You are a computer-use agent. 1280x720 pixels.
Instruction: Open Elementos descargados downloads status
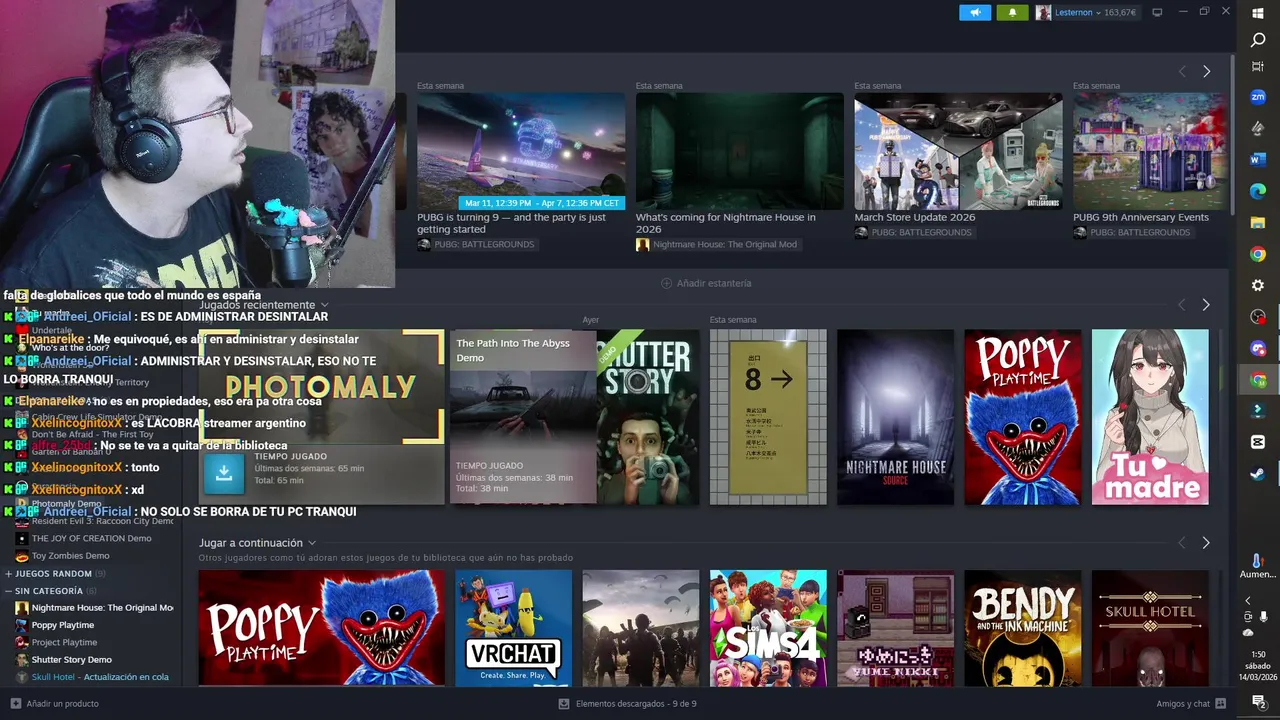click(x=627, y=704)
